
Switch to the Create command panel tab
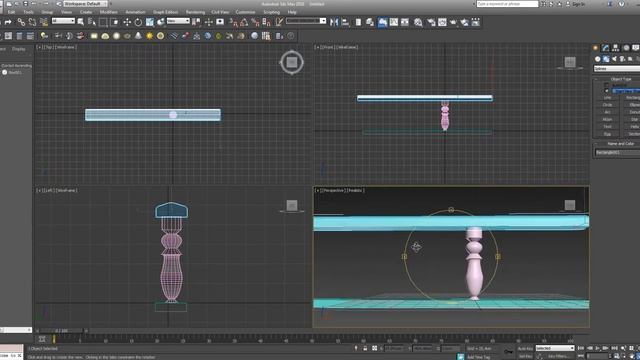(x=596, y=48)
